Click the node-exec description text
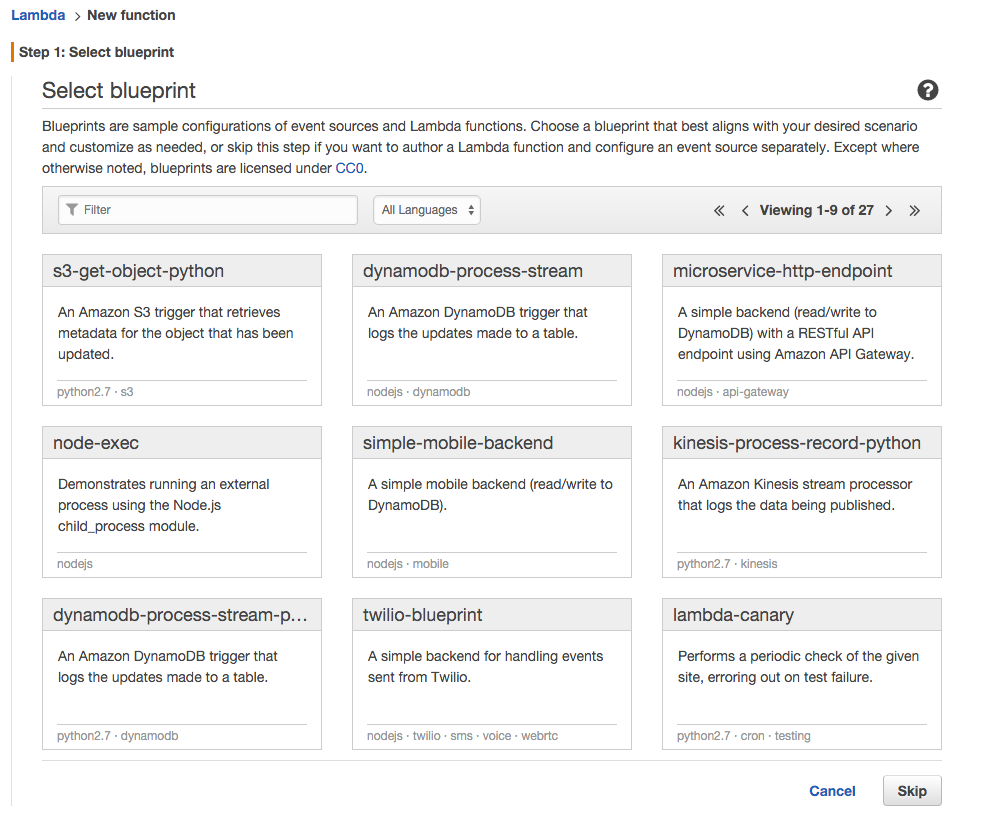Image resolution: width=1008 pixels, height=817 pixels. 163,505
